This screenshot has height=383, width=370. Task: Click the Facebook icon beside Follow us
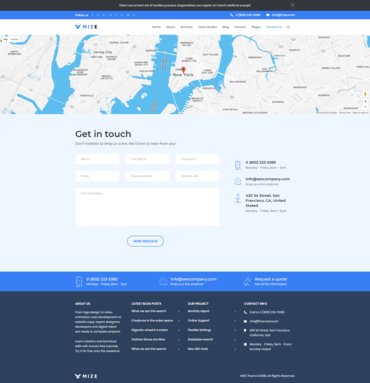[x=92, y=15]
